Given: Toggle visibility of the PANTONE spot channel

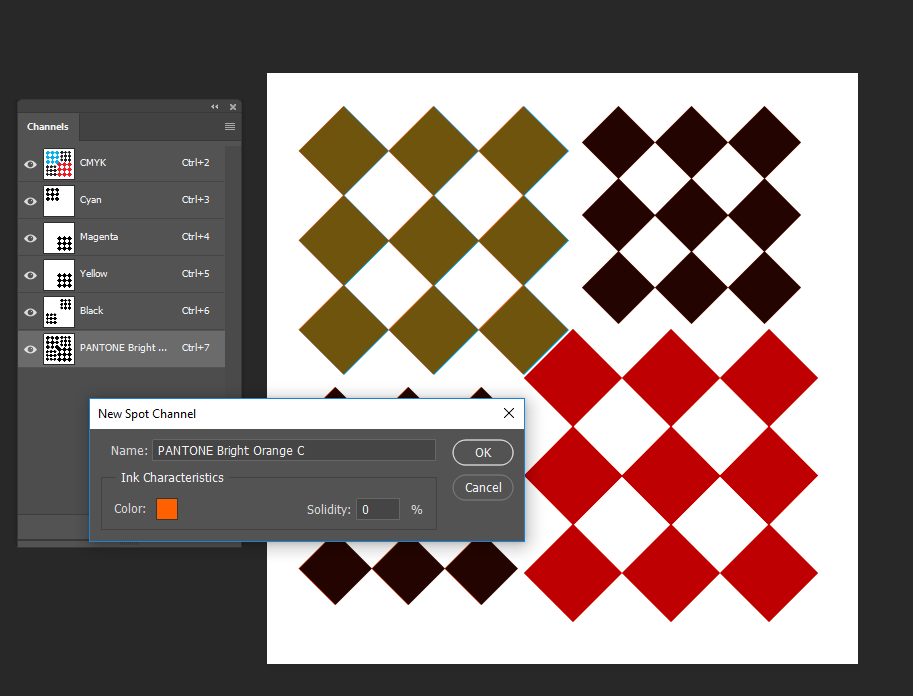Looking at the screenshot, I should pos(30,349).
